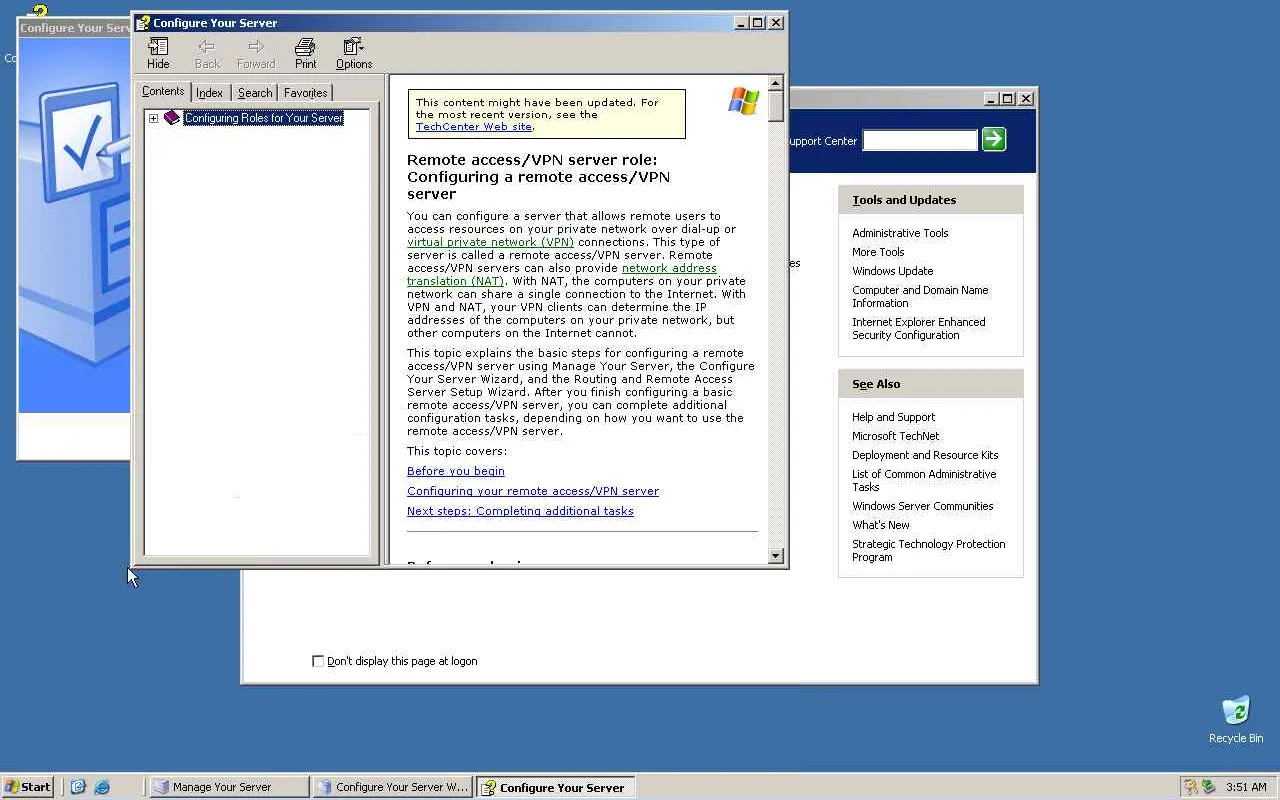The width and height of the screenshot is (1280, 800).
Task: Open the Options toolbar menu in help window
Action: [354, 53]
